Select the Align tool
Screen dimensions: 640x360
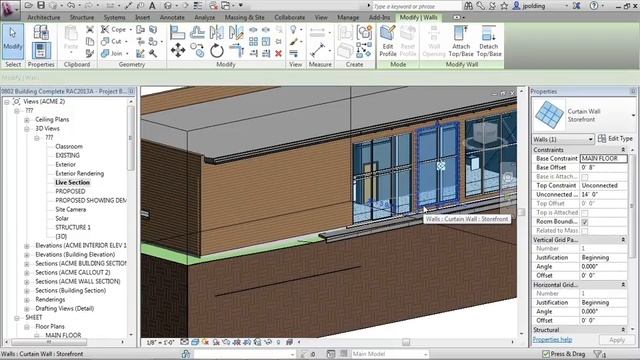(177, 32)
